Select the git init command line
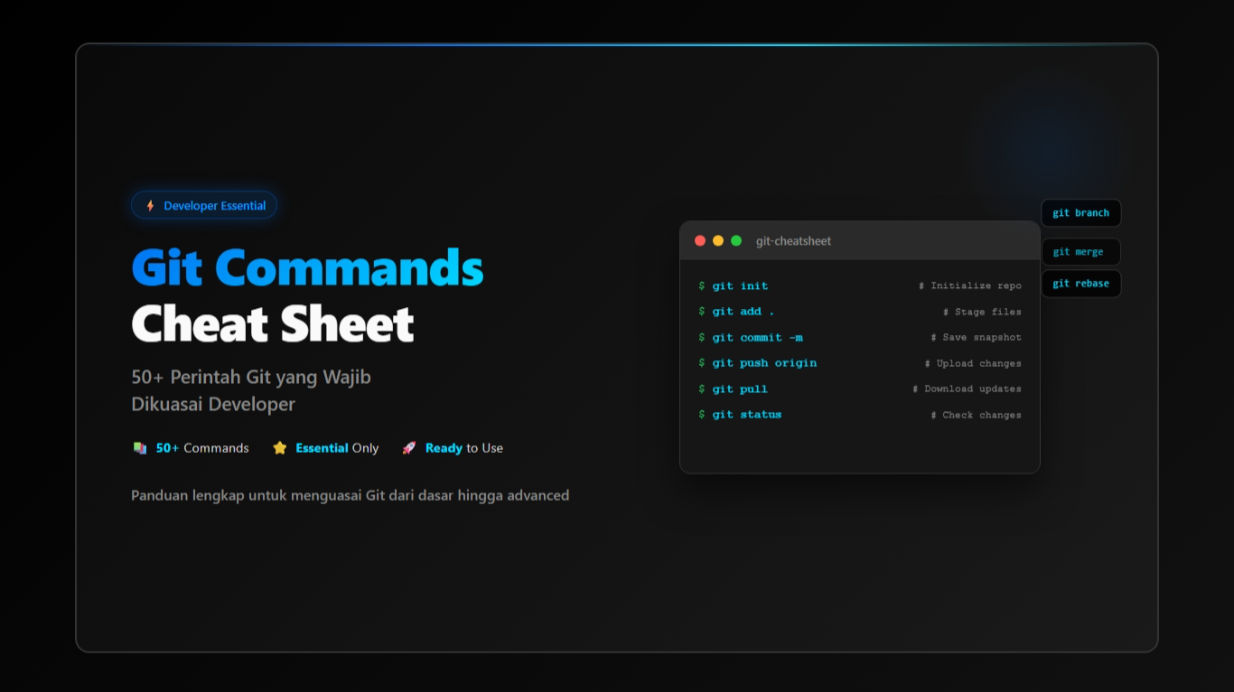This screenshot has height=692, width=1234. point(738,285)
